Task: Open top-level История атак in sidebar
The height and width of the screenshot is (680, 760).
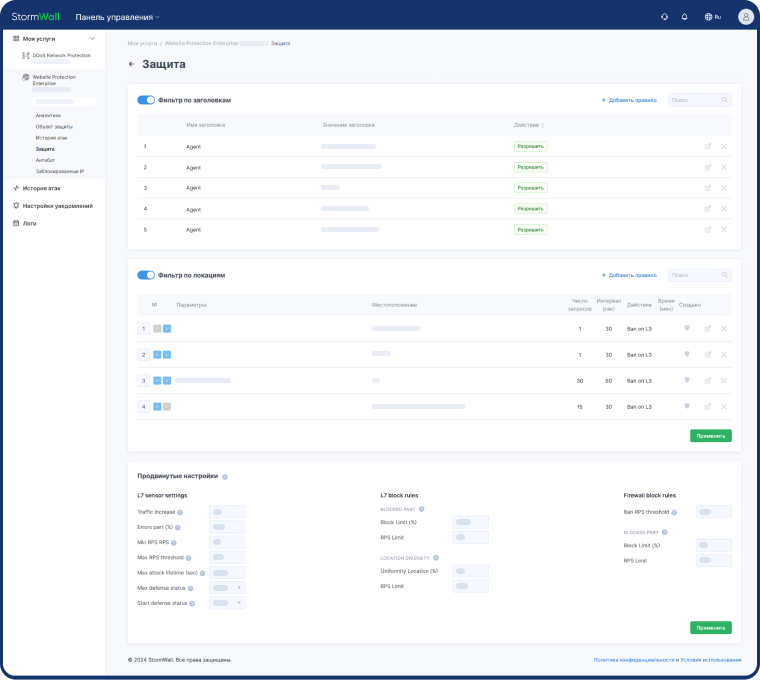Action: click(x=37, y=188)
